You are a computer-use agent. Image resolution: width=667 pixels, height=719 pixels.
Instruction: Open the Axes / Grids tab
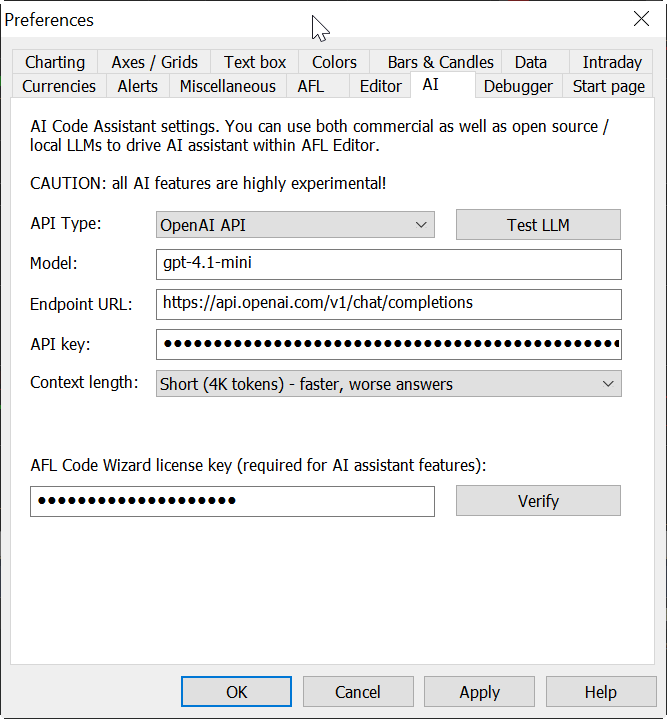(x=155, y=62)
